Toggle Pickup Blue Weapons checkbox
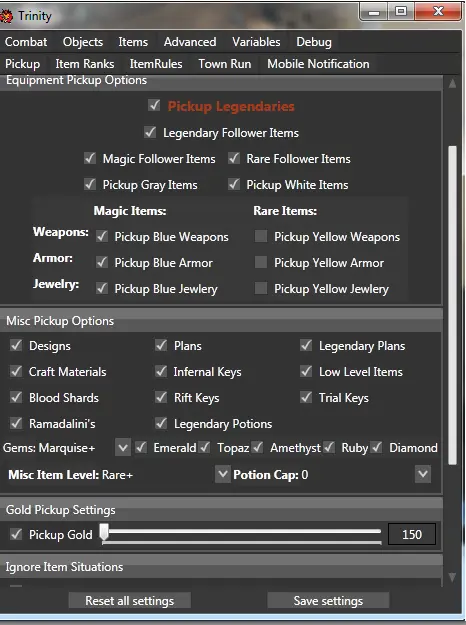 (x=102, y=236)
